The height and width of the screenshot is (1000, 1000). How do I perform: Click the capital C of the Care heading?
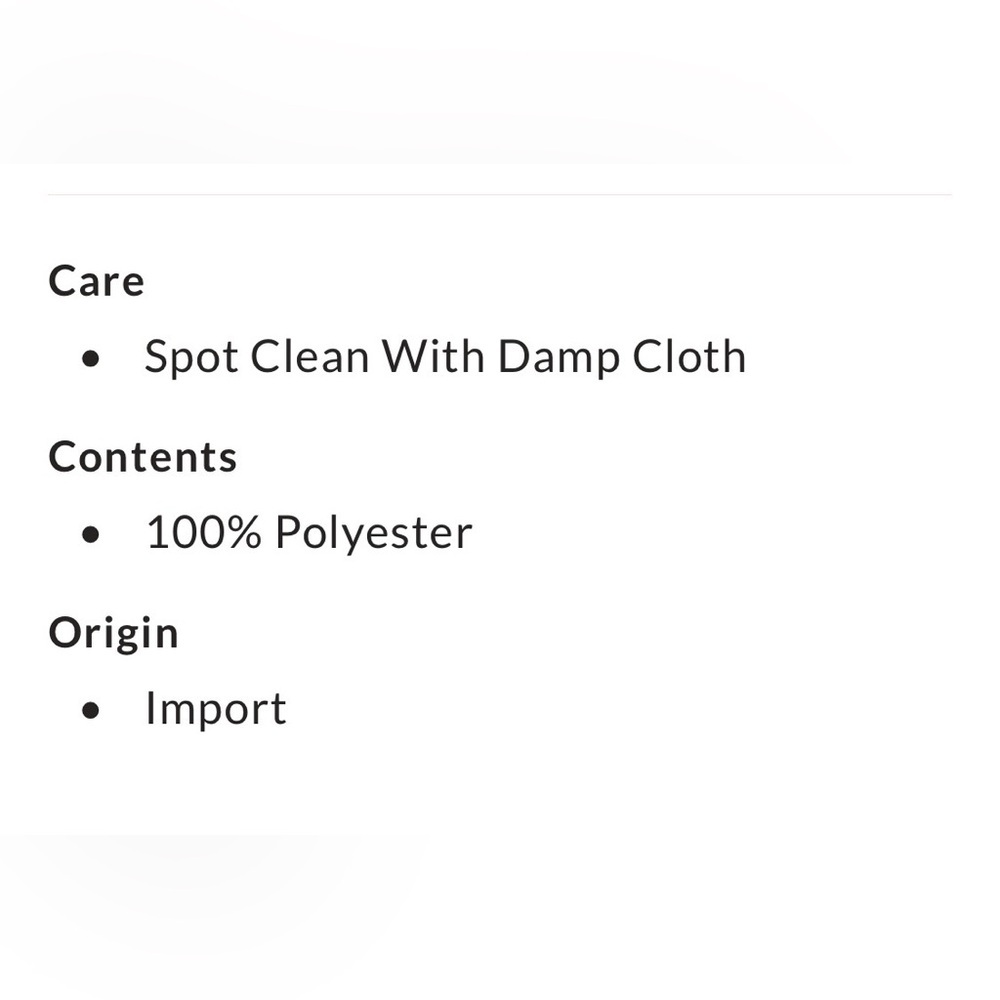[64, 281]
